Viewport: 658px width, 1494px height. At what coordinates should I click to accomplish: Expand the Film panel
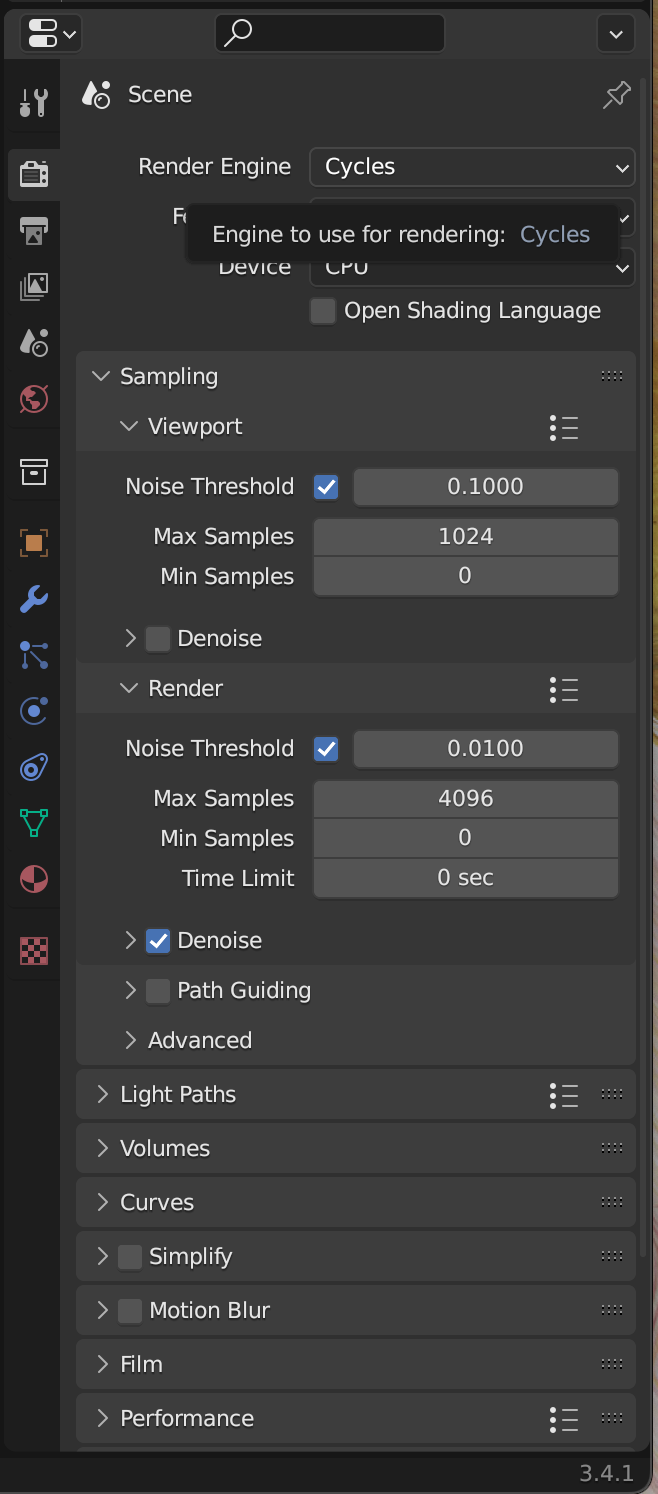point(102,1365)
